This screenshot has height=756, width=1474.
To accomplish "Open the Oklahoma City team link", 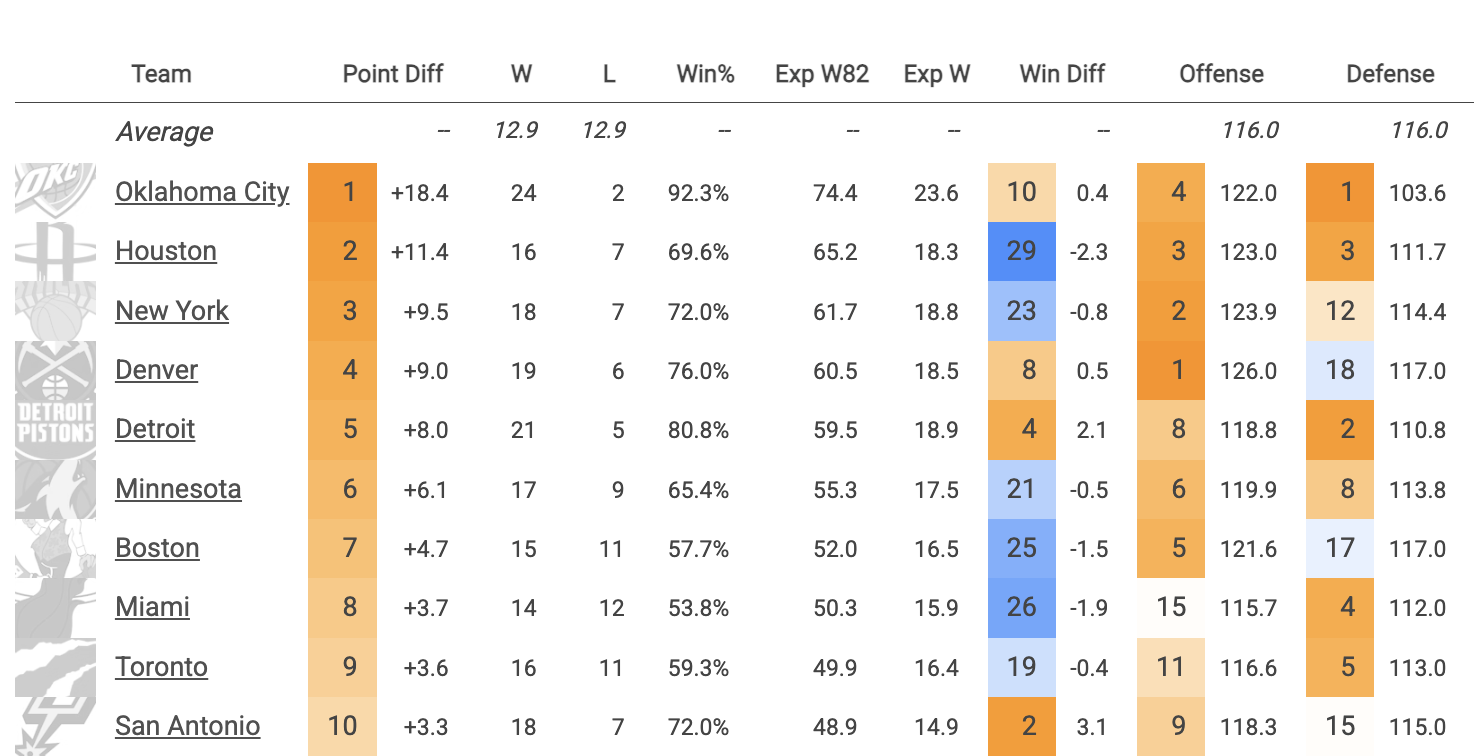I will coord(202,192).
